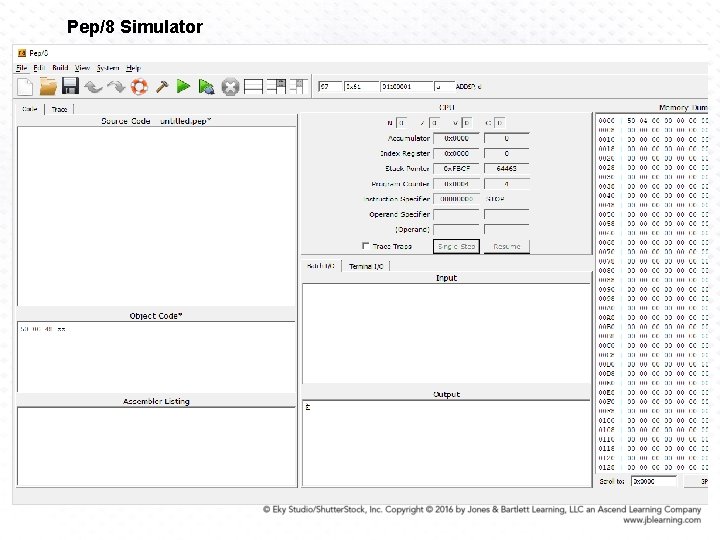
Task: Switch to the code-only view layout icon
Action: click(x=253, y=86)
